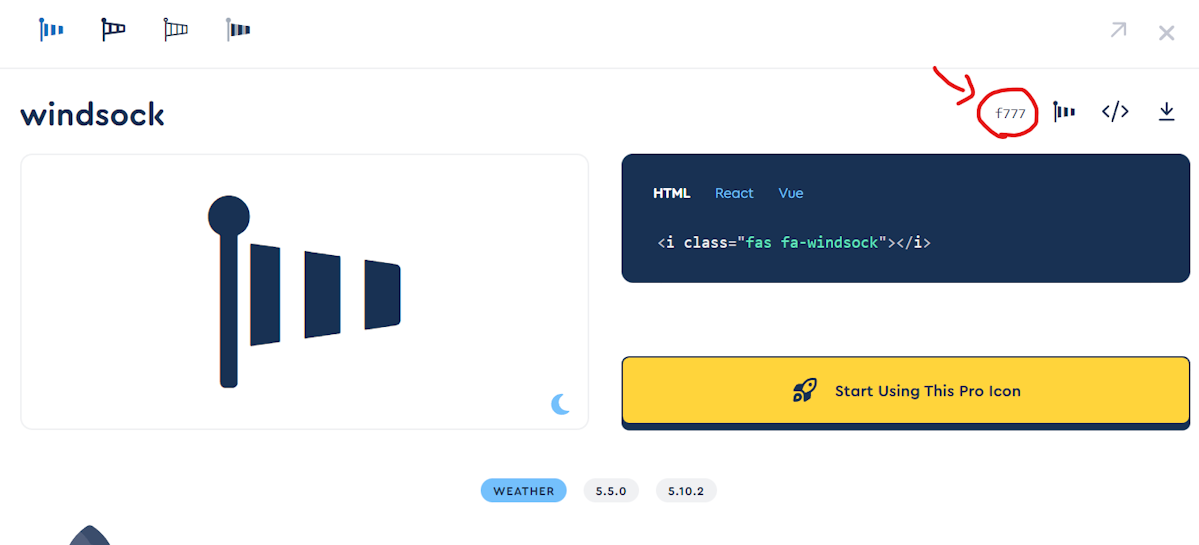Select the solid blue windsock style icon

click(50, 30)
